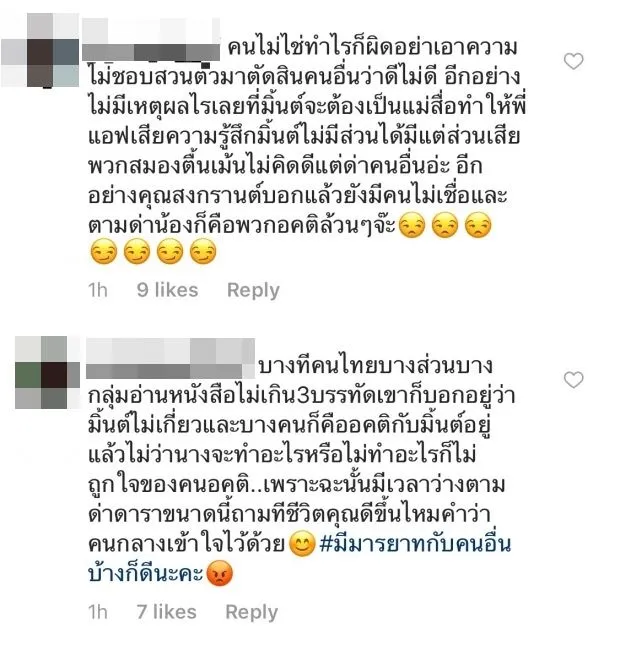
Task: Click the first smirking face emoji
Action: click(x=104, y=252)
